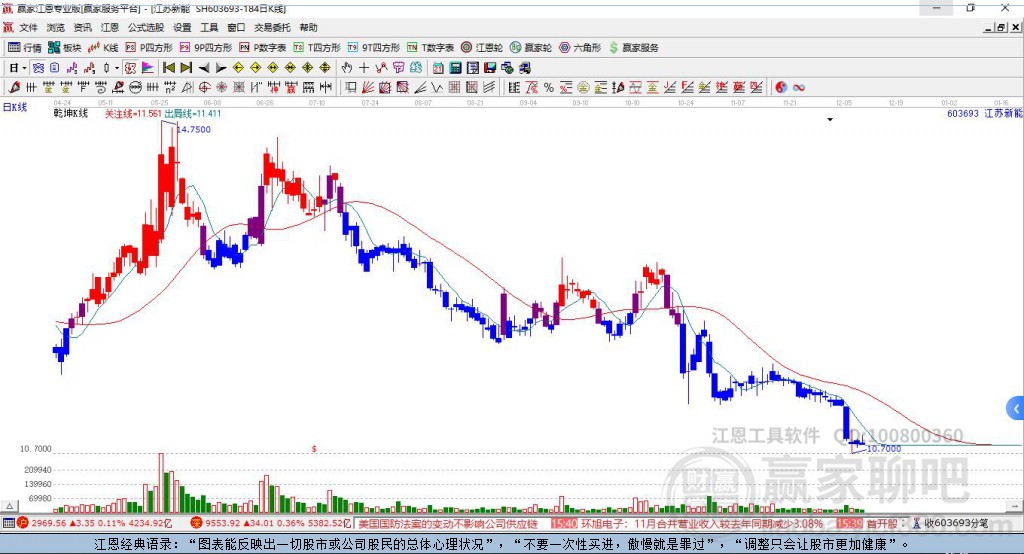Open the calendar date icon

(x=438, y=68)
